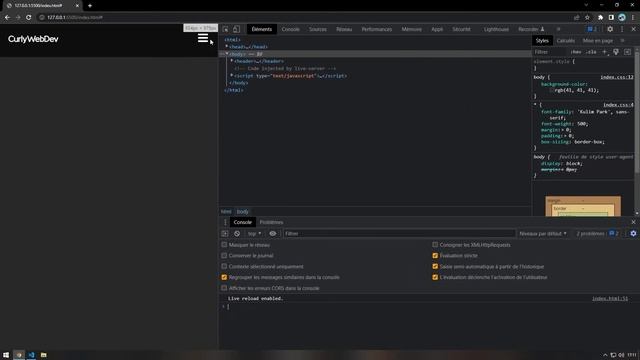The width and height of the screenshot is (640, 360).
Task: Enable Consigner les XMLHttpRequests checkbox
Action: [x=435, y=244]
